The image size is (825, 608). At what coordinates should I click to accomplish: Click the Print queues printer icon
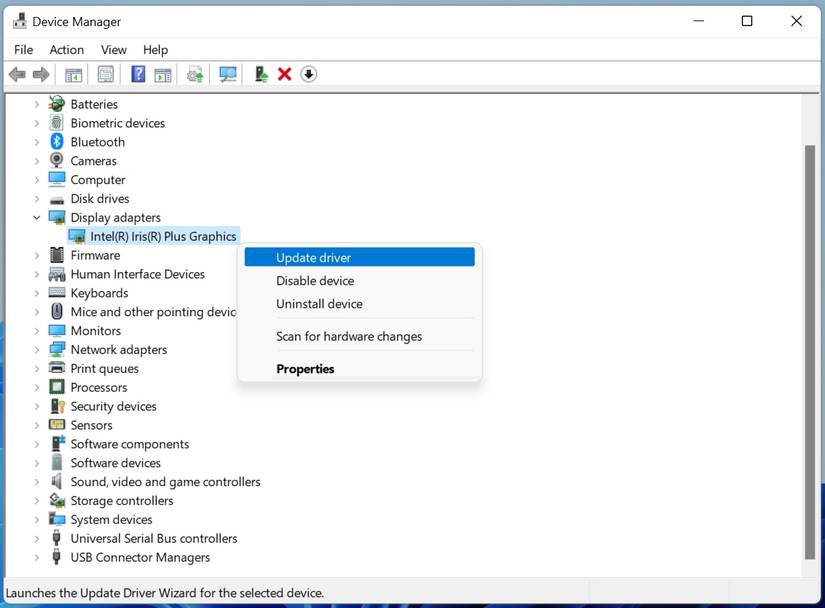click(57, 368)
